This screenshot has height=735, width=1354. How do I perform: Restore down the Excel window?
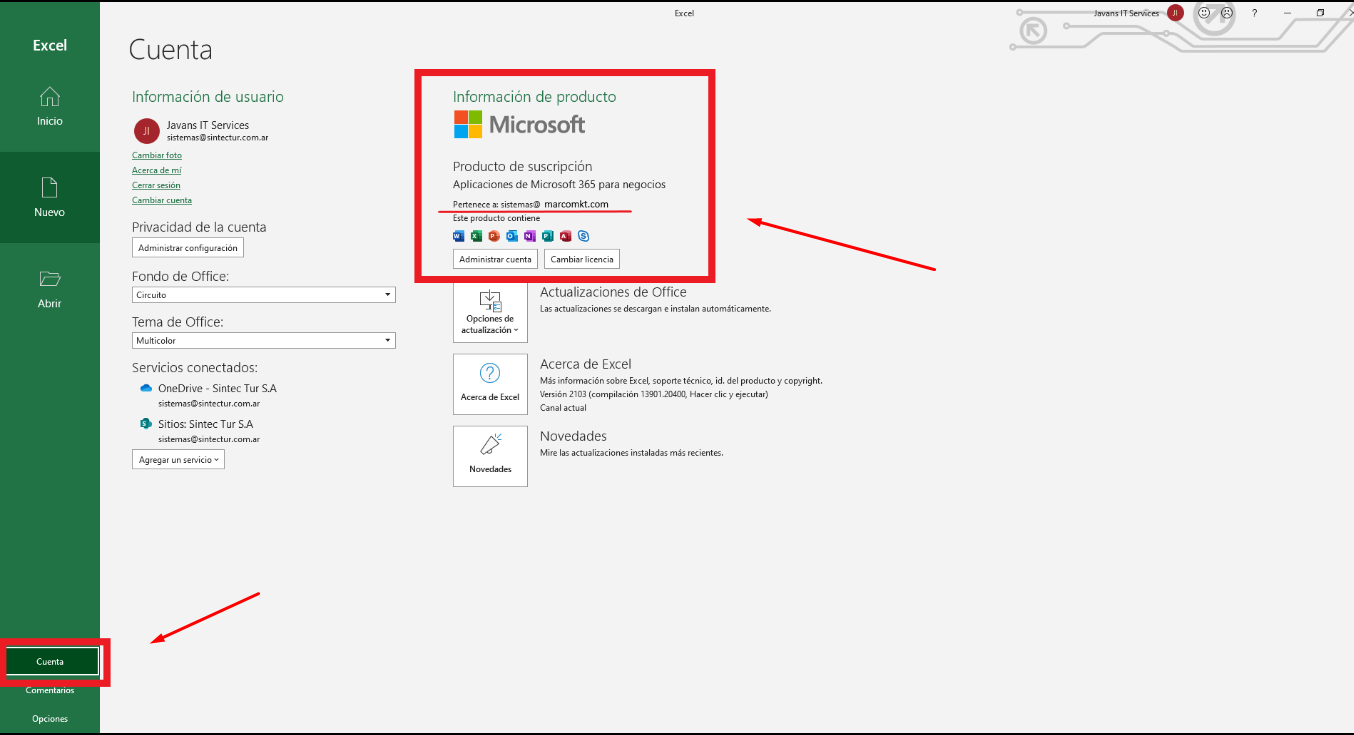point(1320,13)
